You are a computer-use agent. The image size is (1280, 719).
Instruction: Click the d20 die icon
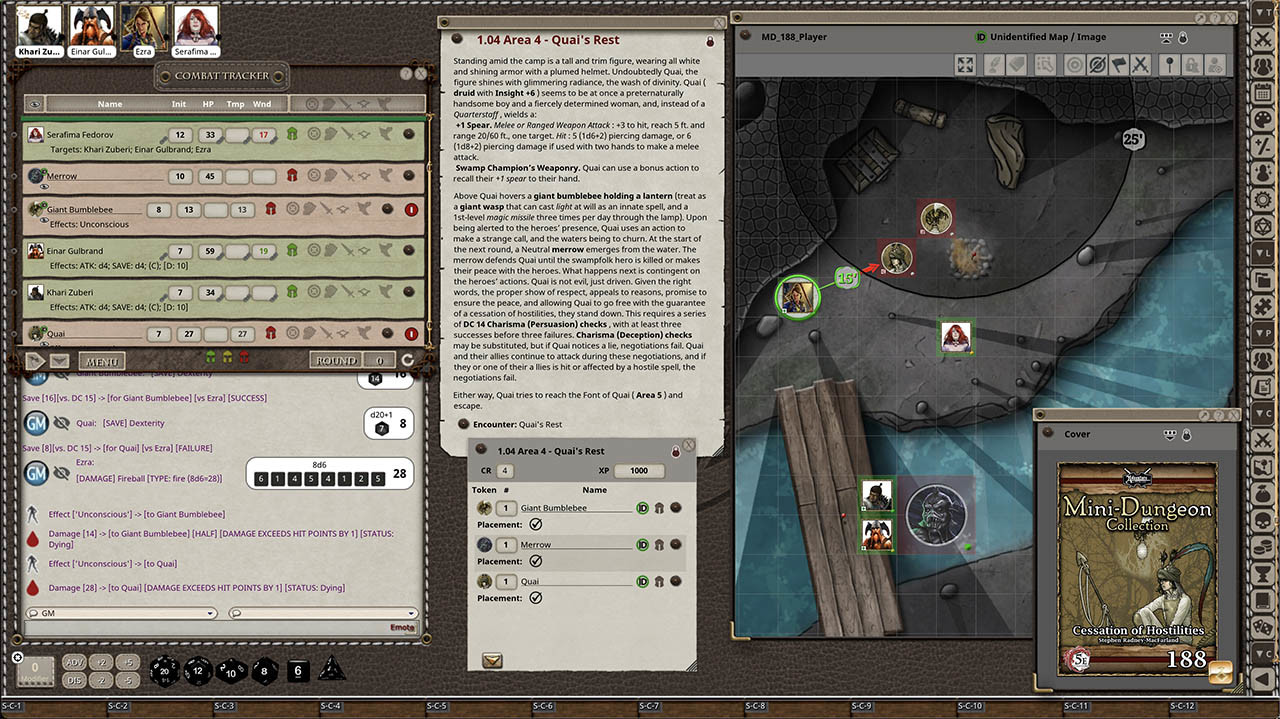(x=164, y=671)
